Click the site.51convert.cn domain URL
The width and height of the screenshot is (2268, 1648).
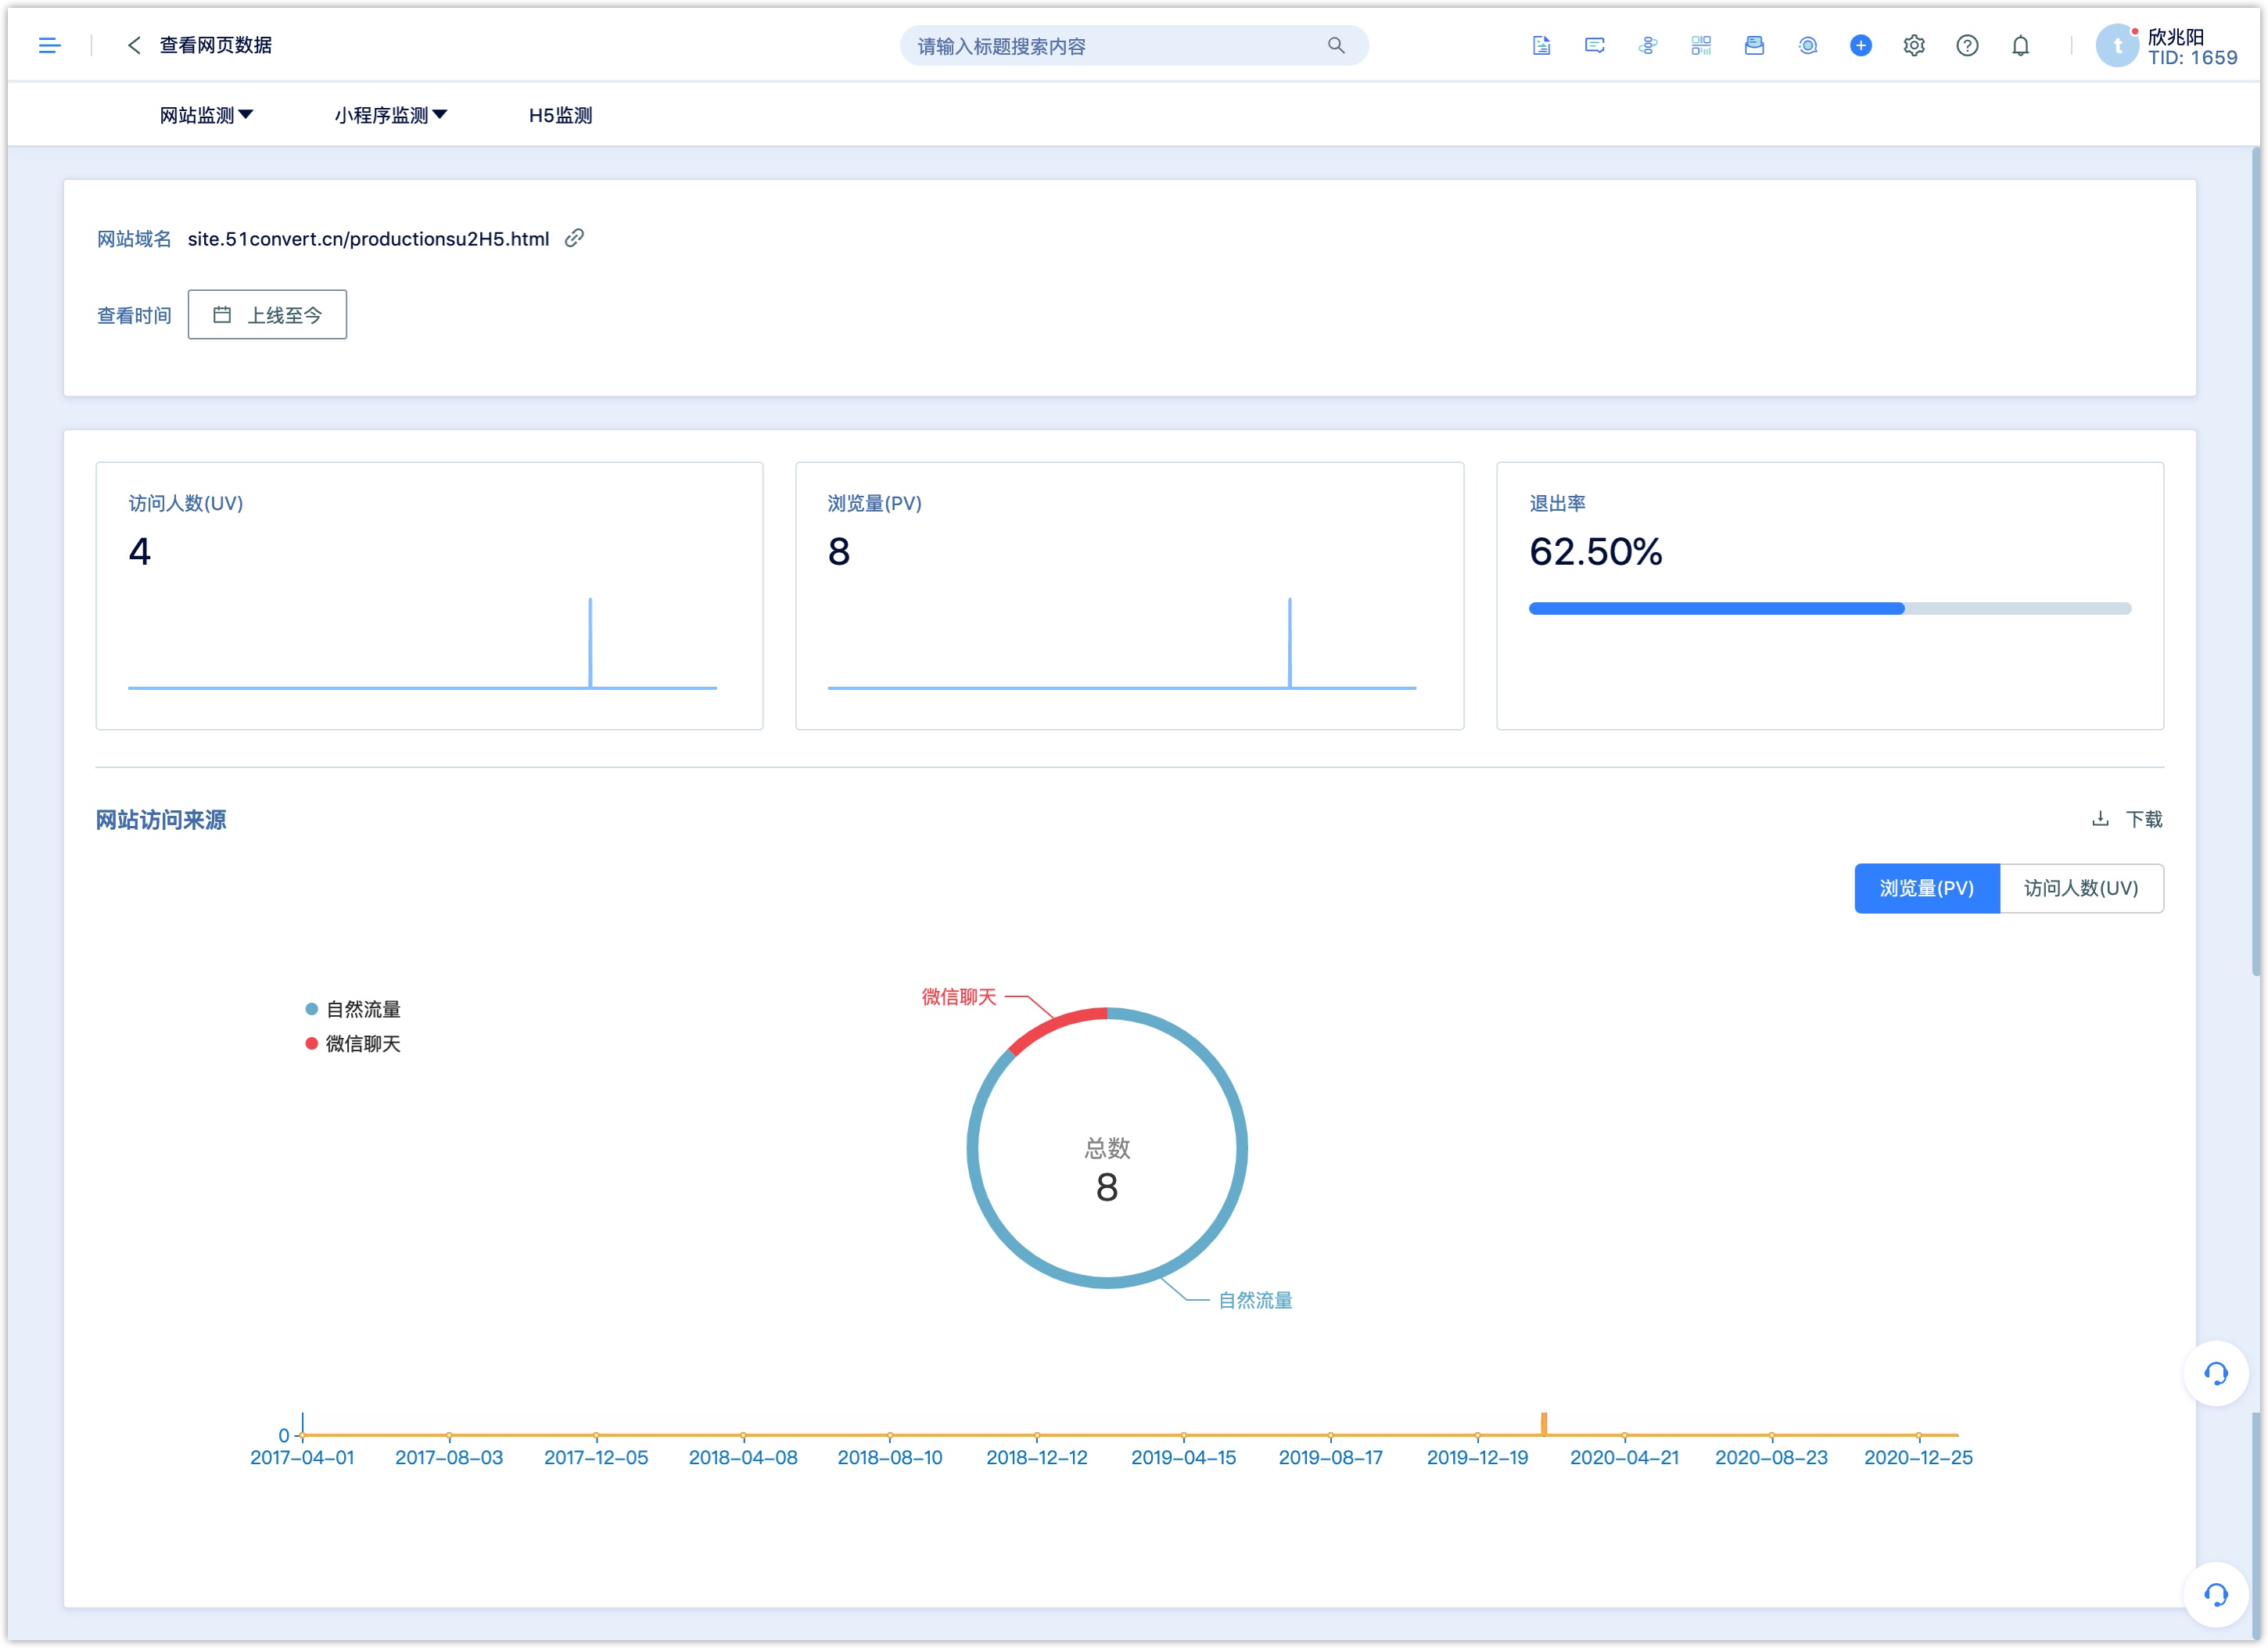(368, 239)
